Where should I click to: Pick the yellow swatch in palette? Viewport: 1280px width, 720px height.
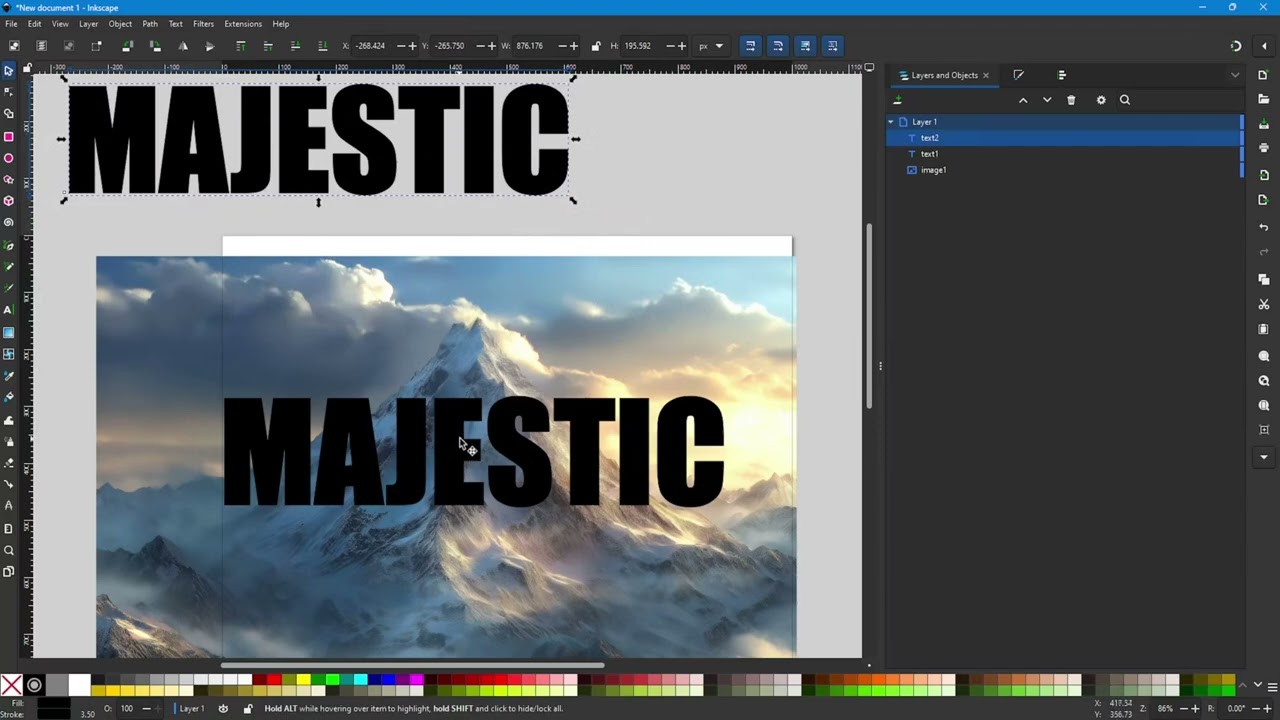click(303, 680)
